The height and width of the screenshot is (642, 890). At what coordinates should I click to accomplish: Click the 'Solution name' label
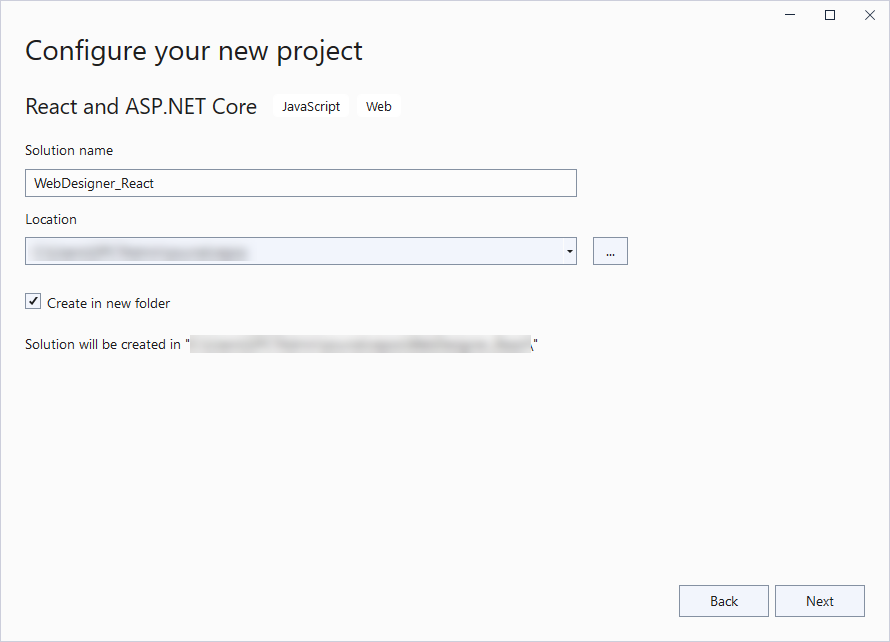pos(69,150)
